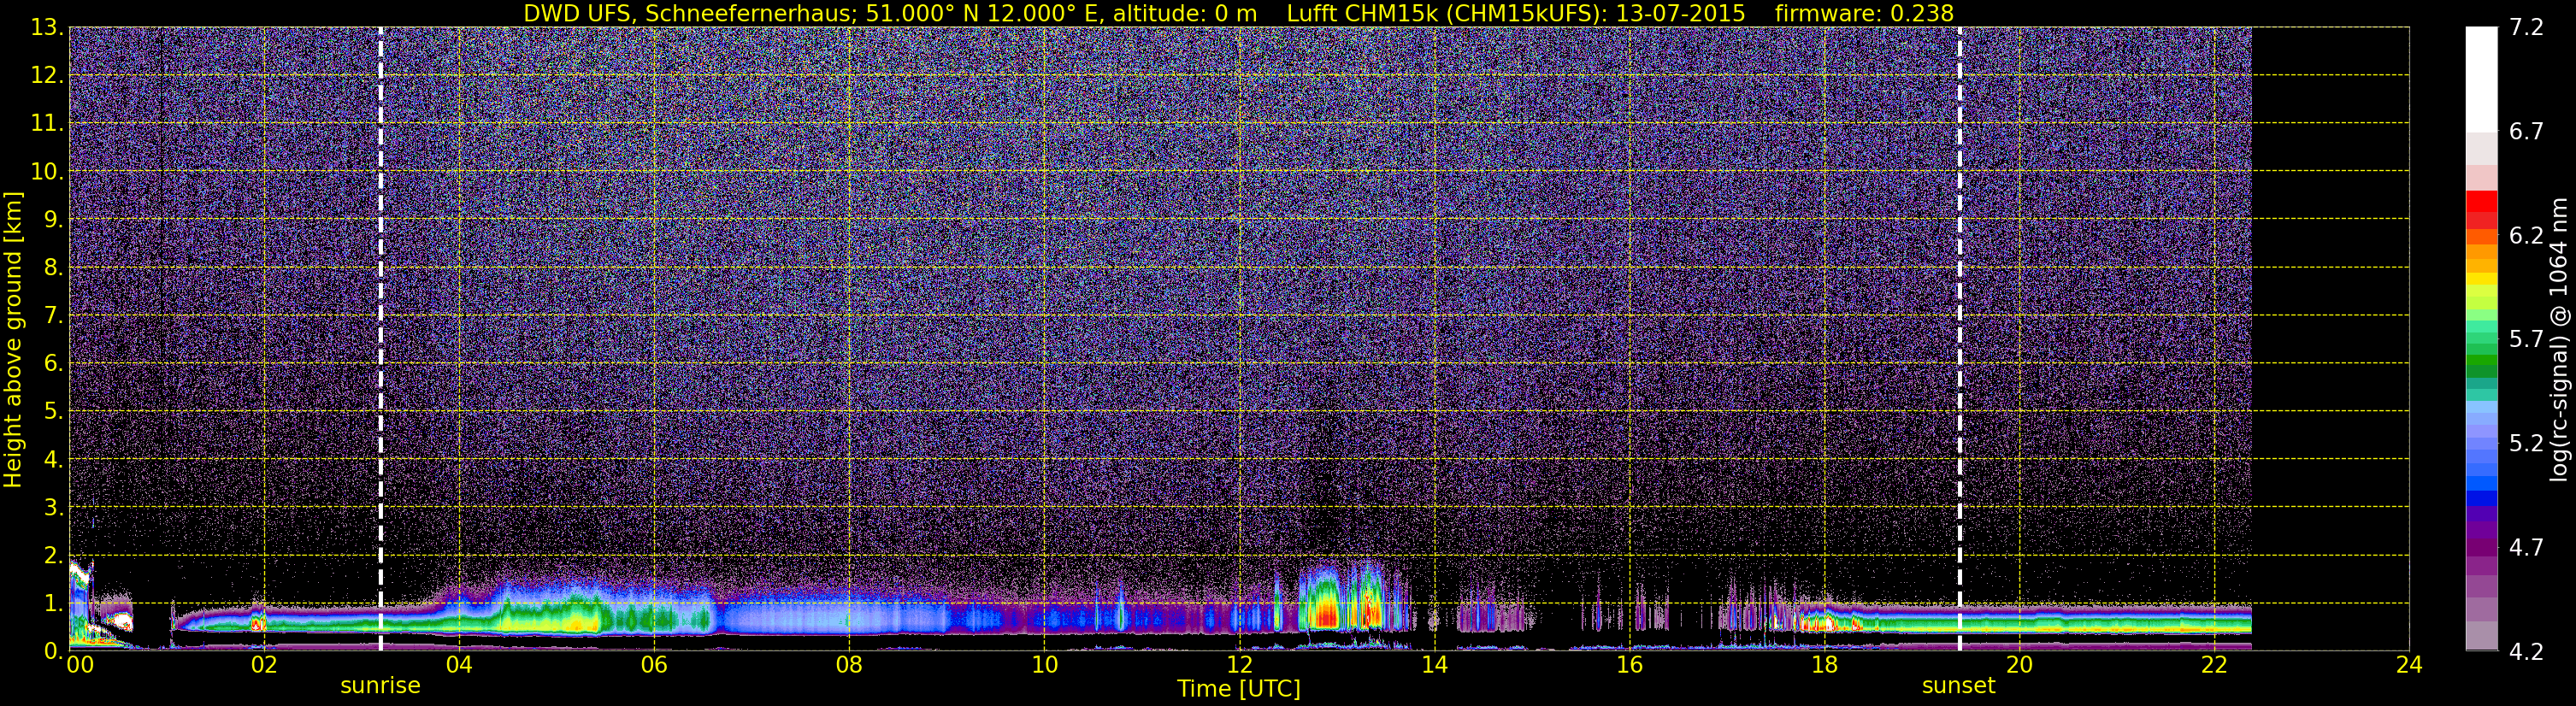2576x706 pixels.
Task: Click the "20" time axis tick label
Action: point(2019,666)
